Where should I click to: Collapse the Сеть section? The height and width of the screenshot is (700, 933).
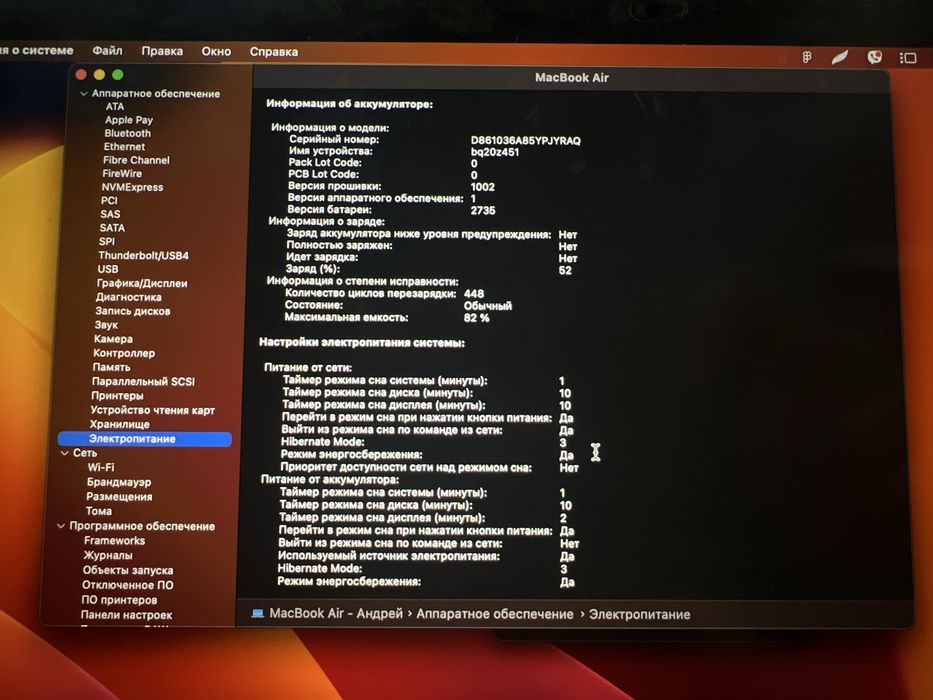pos(65,453)
